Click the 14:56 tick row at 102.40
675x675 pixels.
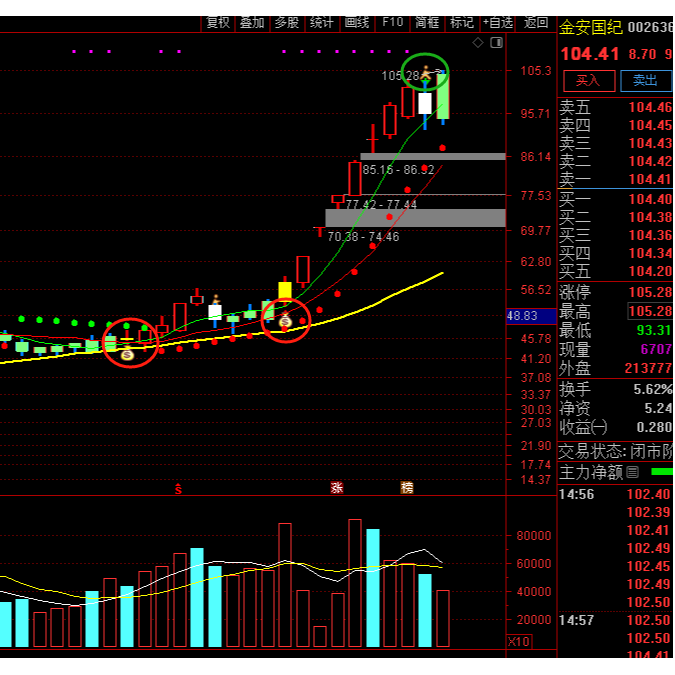(x=616, y=494)
